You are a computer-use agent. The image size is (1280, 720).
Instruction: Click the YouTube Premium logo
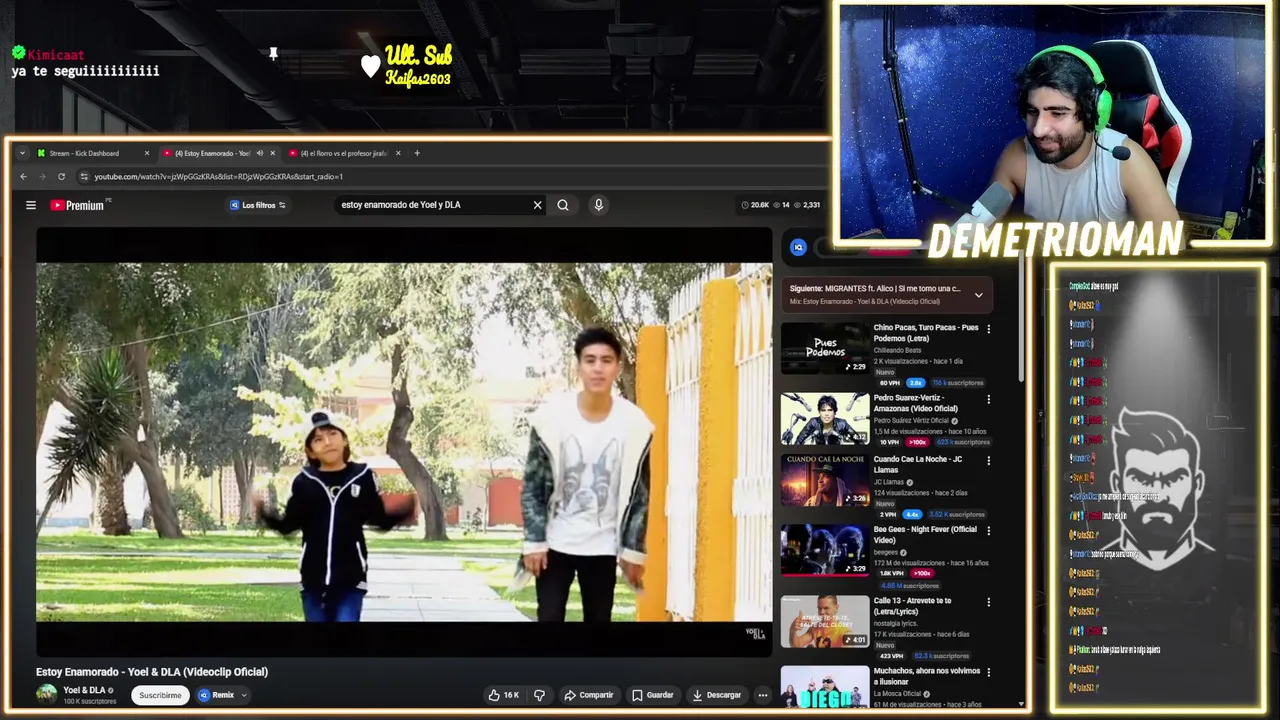coord(78,205)
